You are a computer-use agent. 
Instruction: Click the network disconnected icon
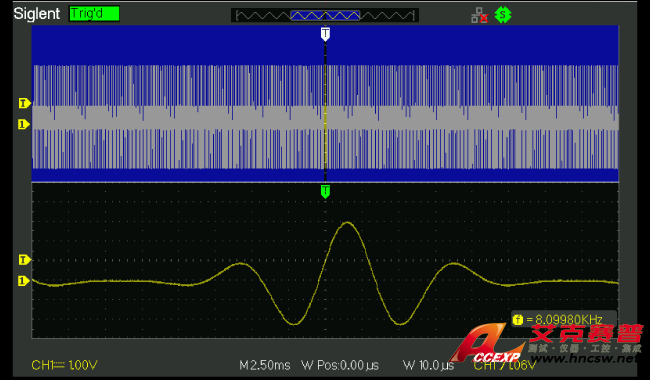(479, 15)
